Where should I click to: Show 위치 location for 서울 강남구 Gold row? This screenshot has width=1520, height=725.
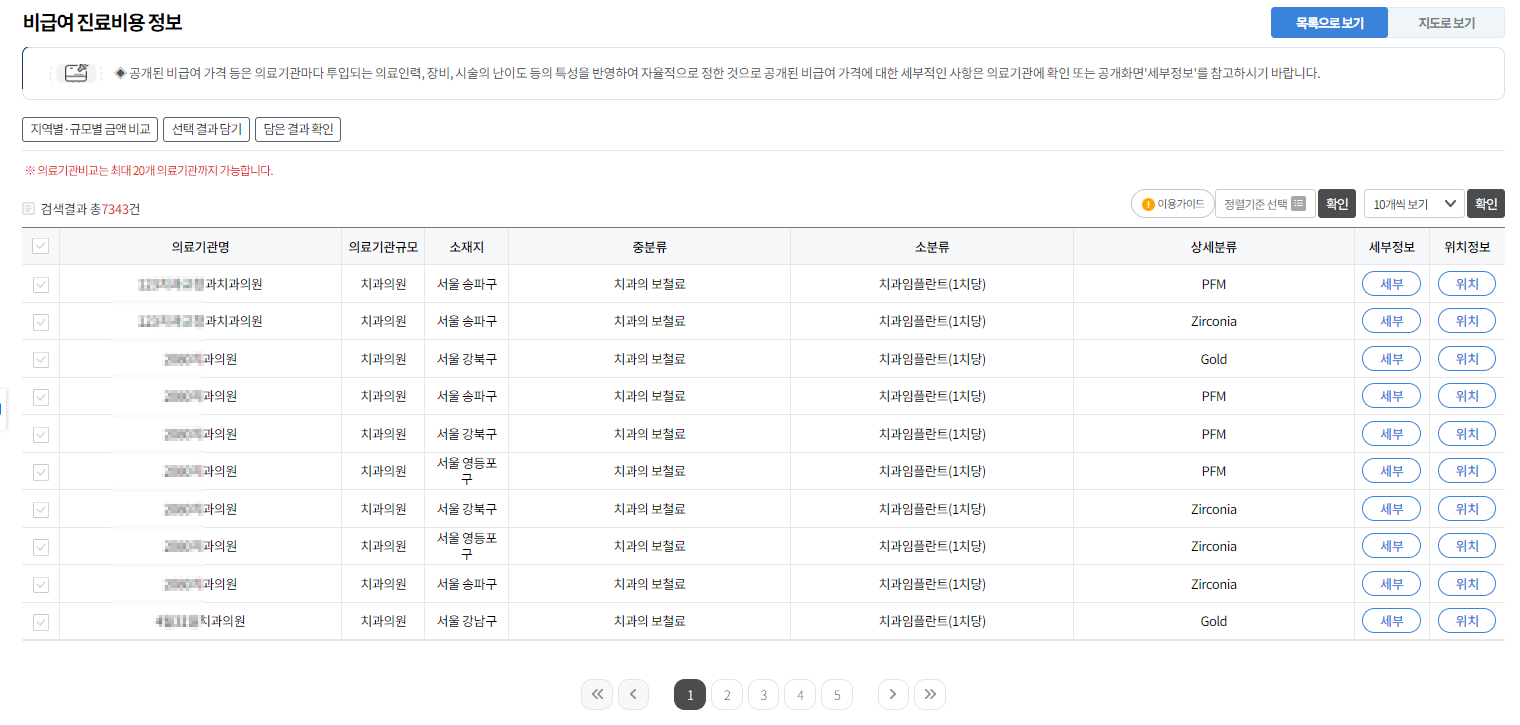click(x=1467, y=621)
